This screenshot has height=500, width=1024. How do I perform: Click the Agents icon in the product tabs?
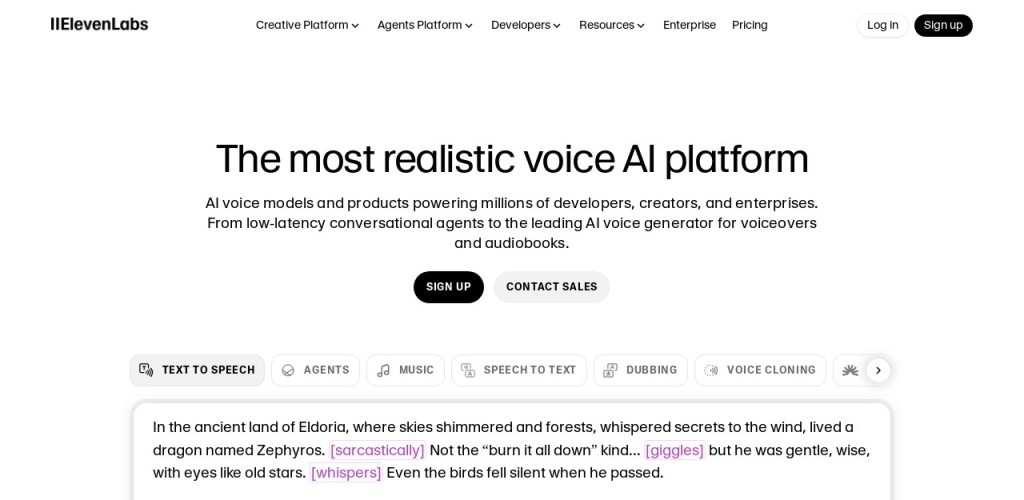point(288,370)
